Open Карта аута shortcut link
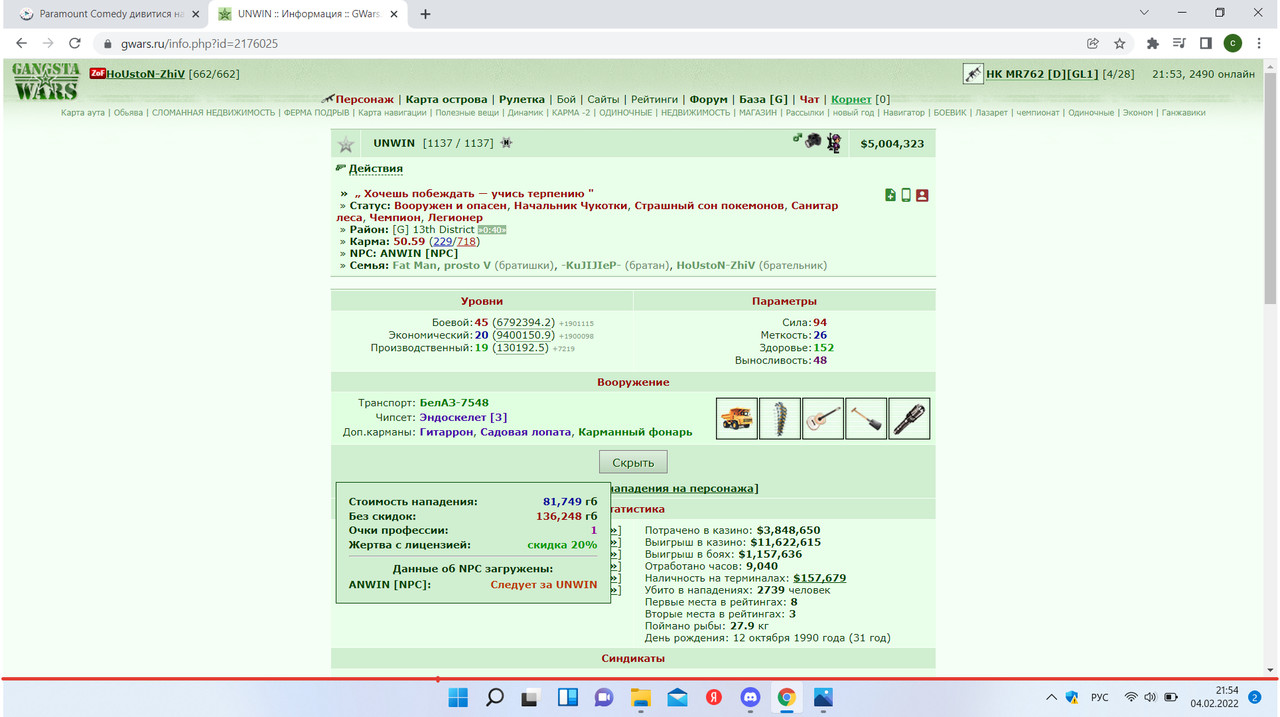The height and width of the screenshot is (717, 1280). coord(83,113)
